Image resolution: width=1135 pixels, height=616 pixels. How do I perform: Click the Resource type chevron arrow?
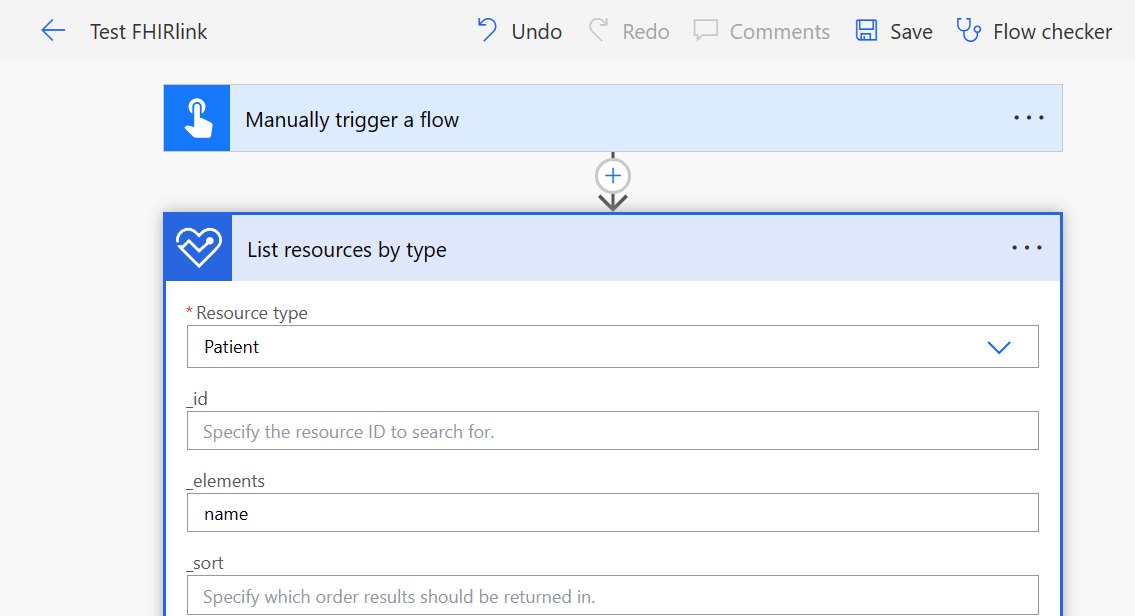coord(999,347)
